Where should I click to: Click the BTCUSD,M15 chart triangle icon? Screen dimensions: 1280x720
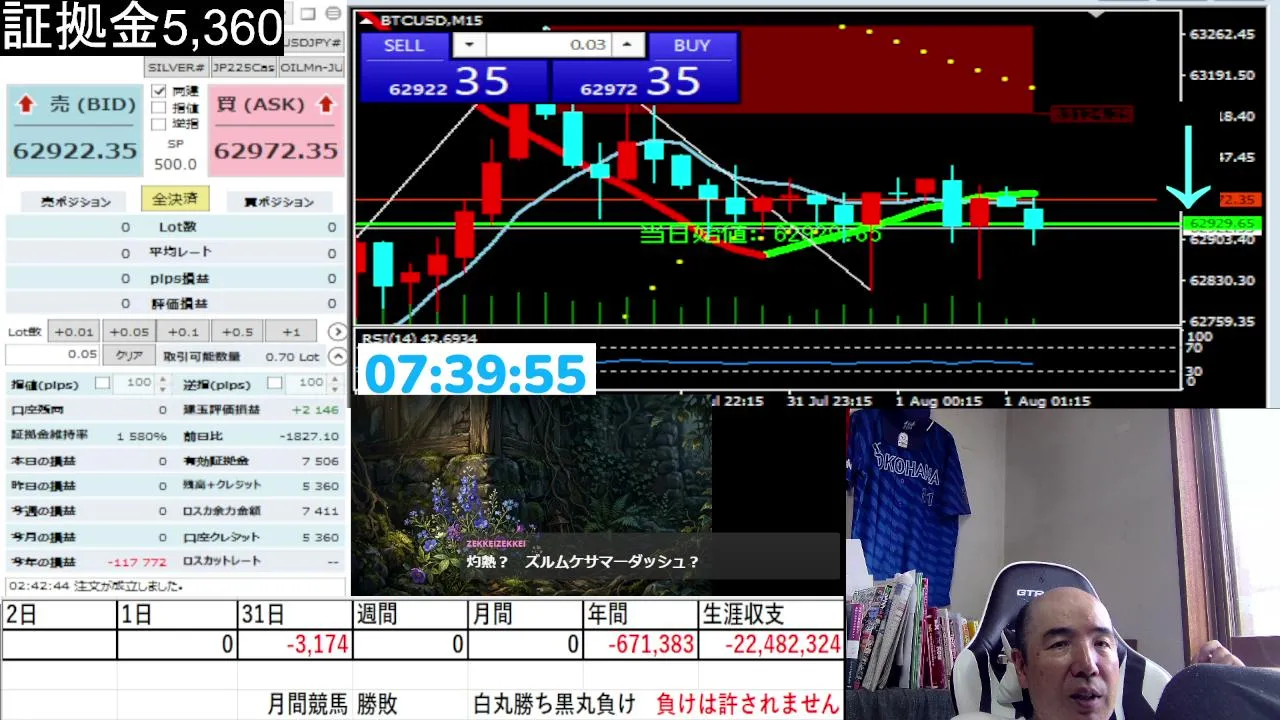(368, 20)
